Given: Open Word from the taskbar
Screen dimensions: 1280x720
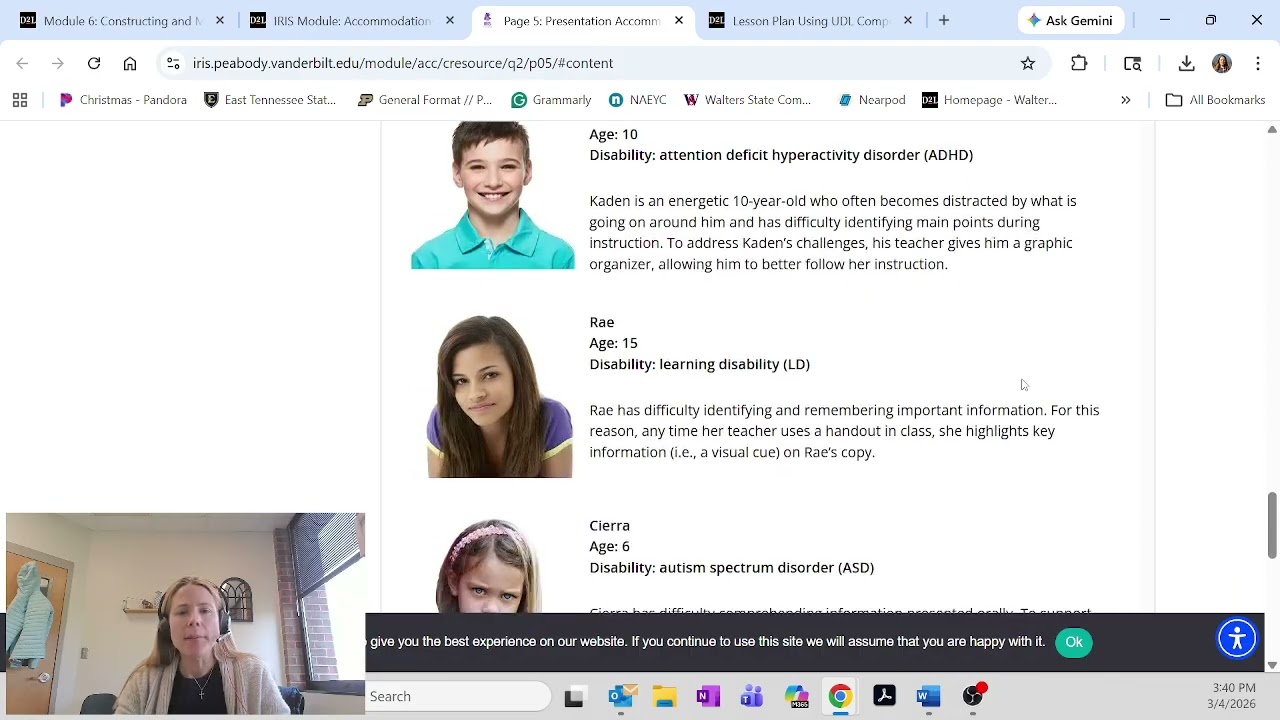Looking at the screenshot, I should (x=928, y=696).
